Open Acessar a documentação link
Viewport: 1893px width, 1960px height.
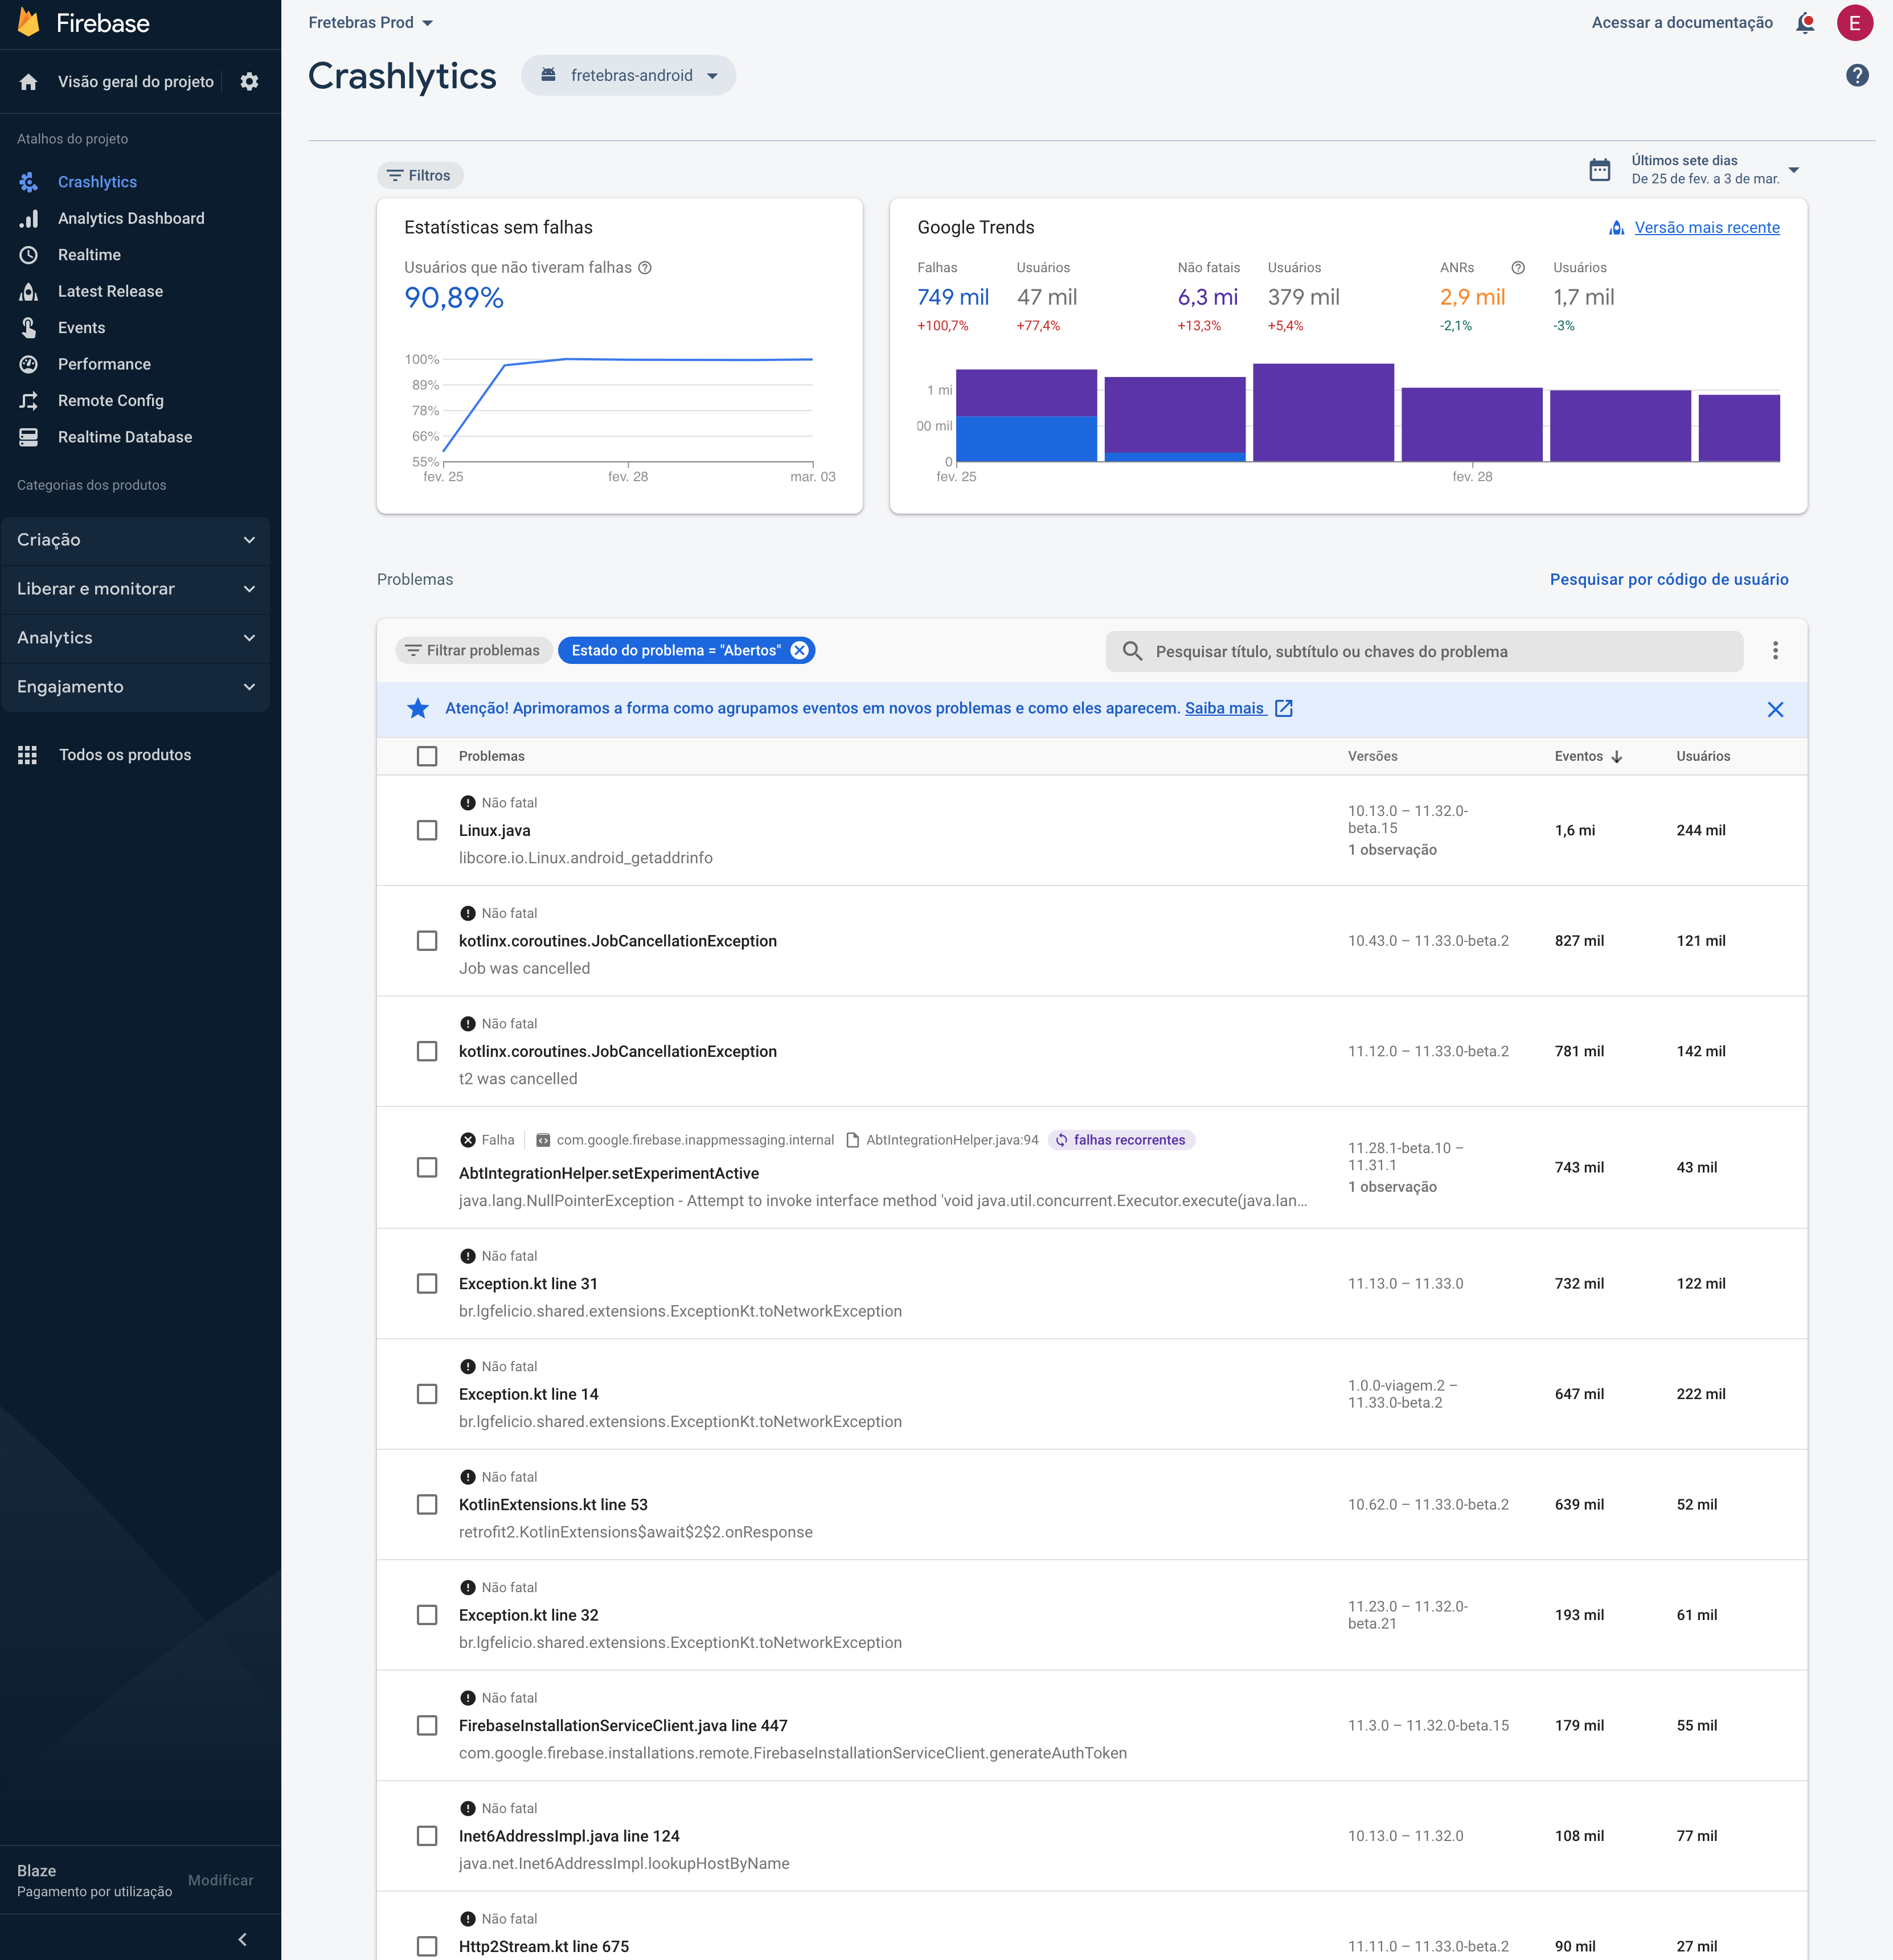coord(1682,23)
